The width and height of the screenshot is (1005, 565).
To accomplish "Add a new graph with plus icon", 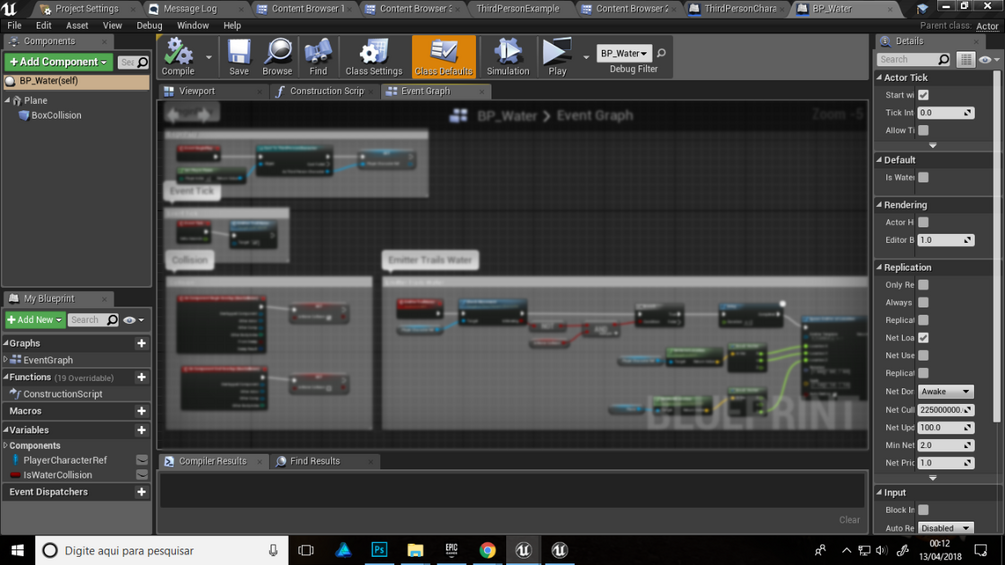I will pyautogui.click(x=142, y=343).
